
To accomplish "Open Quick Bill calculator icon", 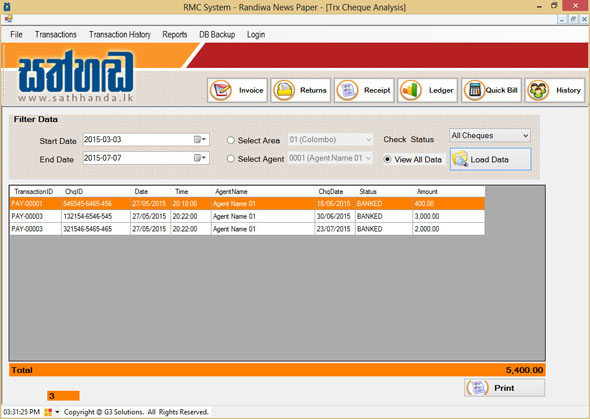I will (474, 90).
